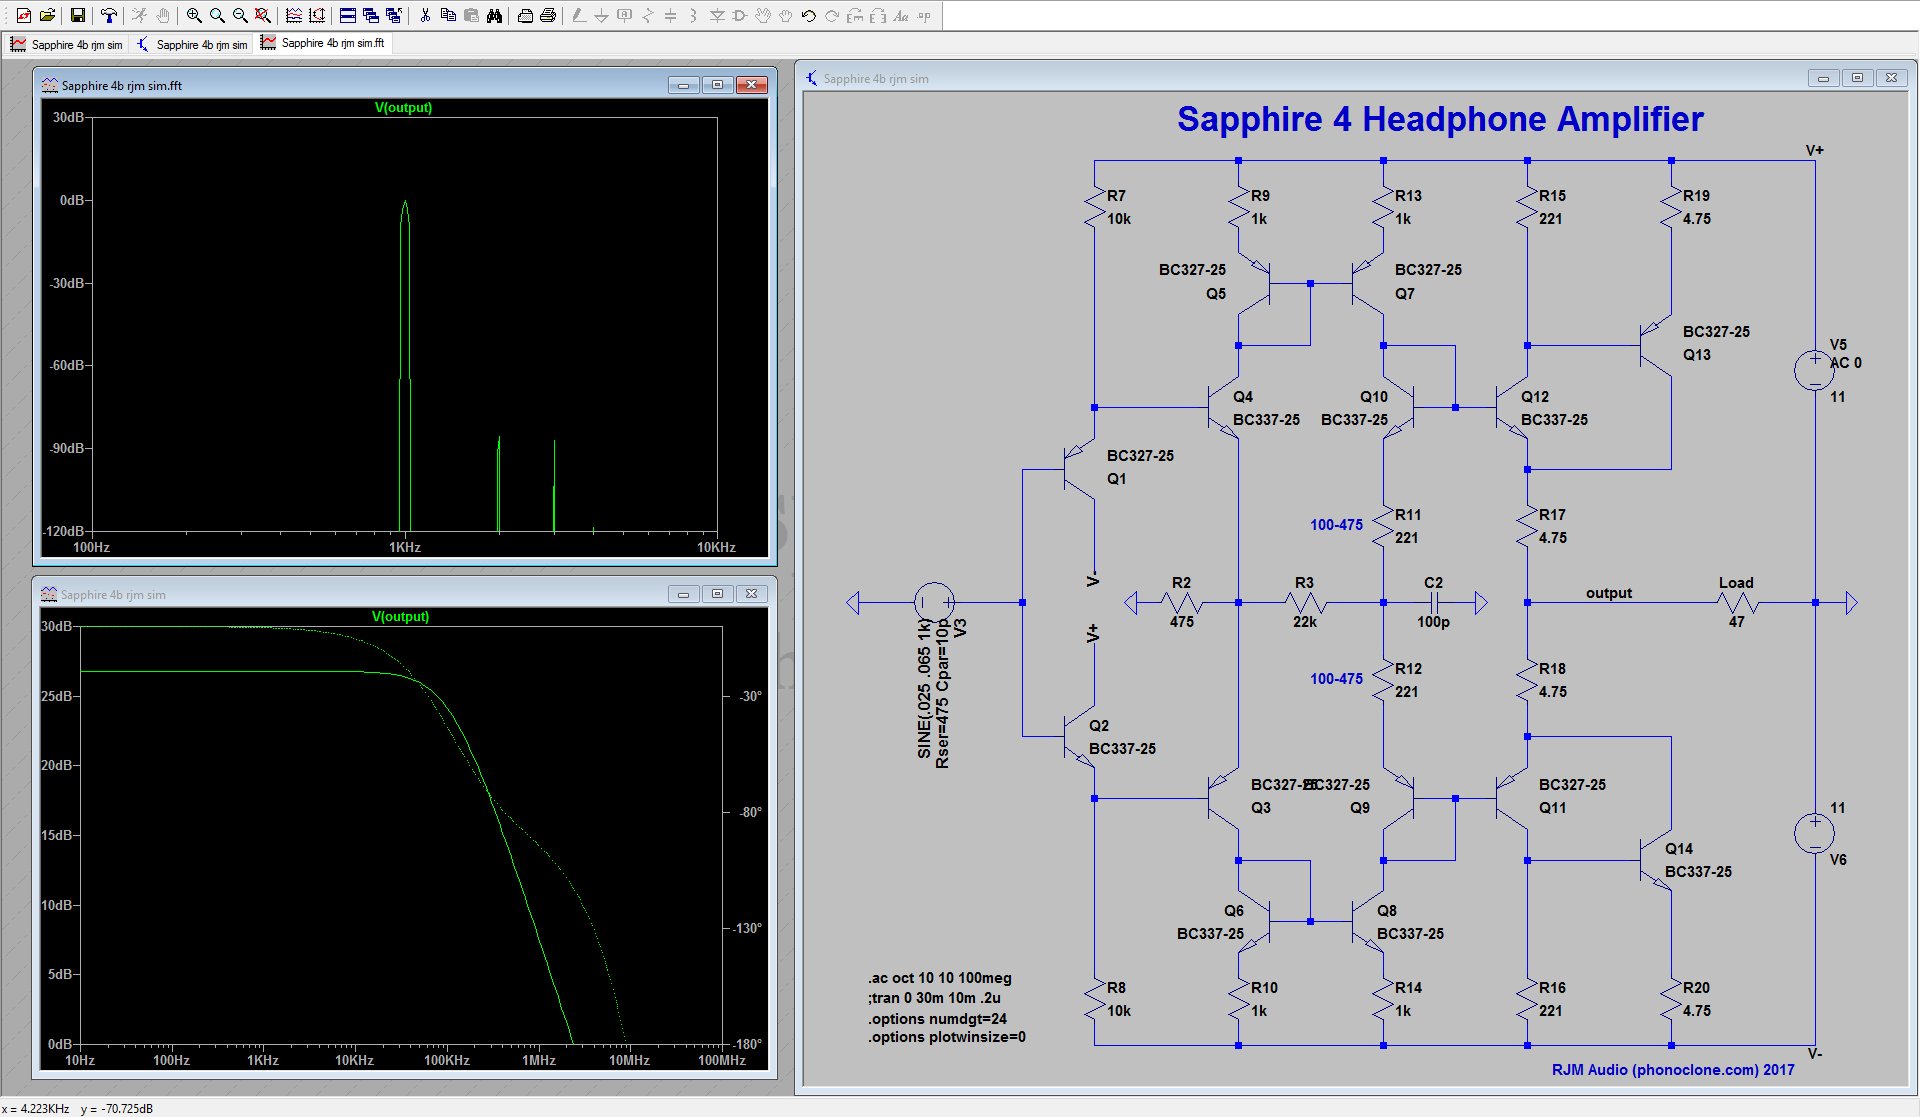Zoom out with the minus magnifier
This screenshot has height=1117, width=1920.
[x=240, y=15]
